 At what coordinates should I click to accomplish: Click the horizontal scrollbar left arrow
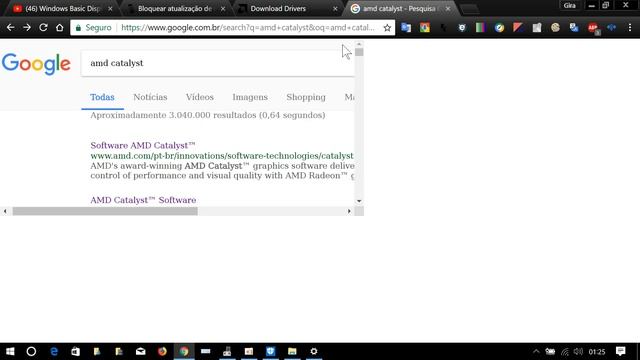pyautogui.click(x=5, y=211)
